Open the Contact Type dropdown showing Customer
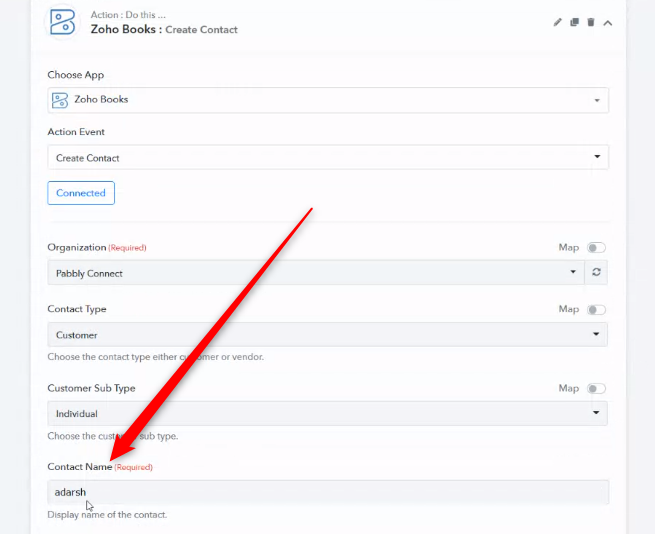This screenshot has height=534, width=655. (328, 334)
